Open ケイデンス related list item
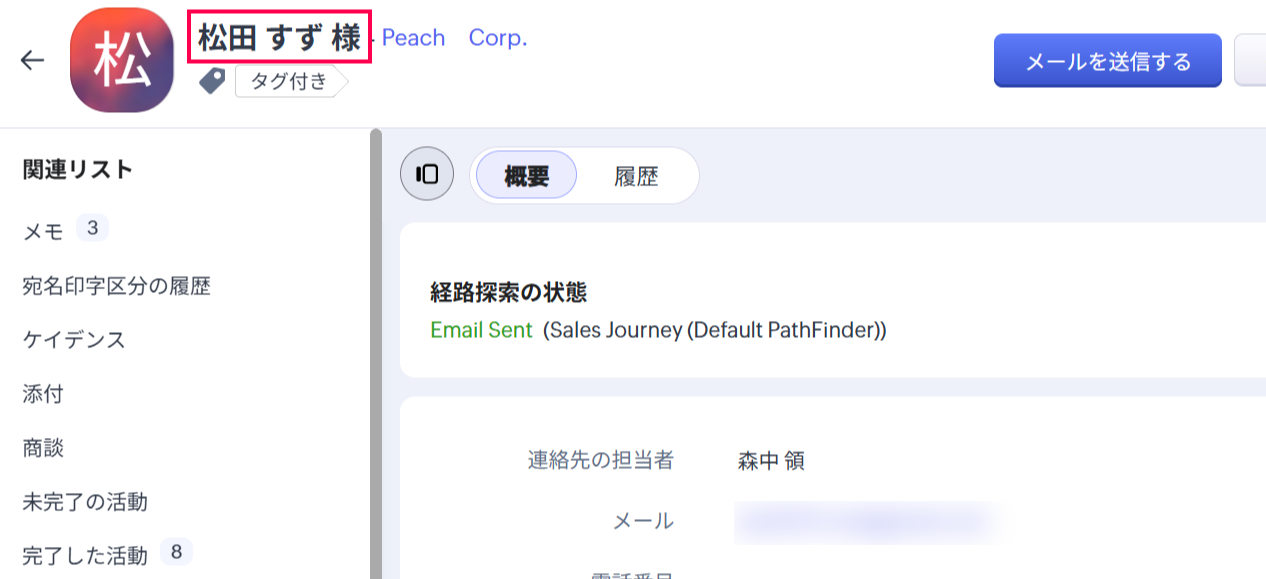This screenshot has width=1266, height=579. [74, 340]
